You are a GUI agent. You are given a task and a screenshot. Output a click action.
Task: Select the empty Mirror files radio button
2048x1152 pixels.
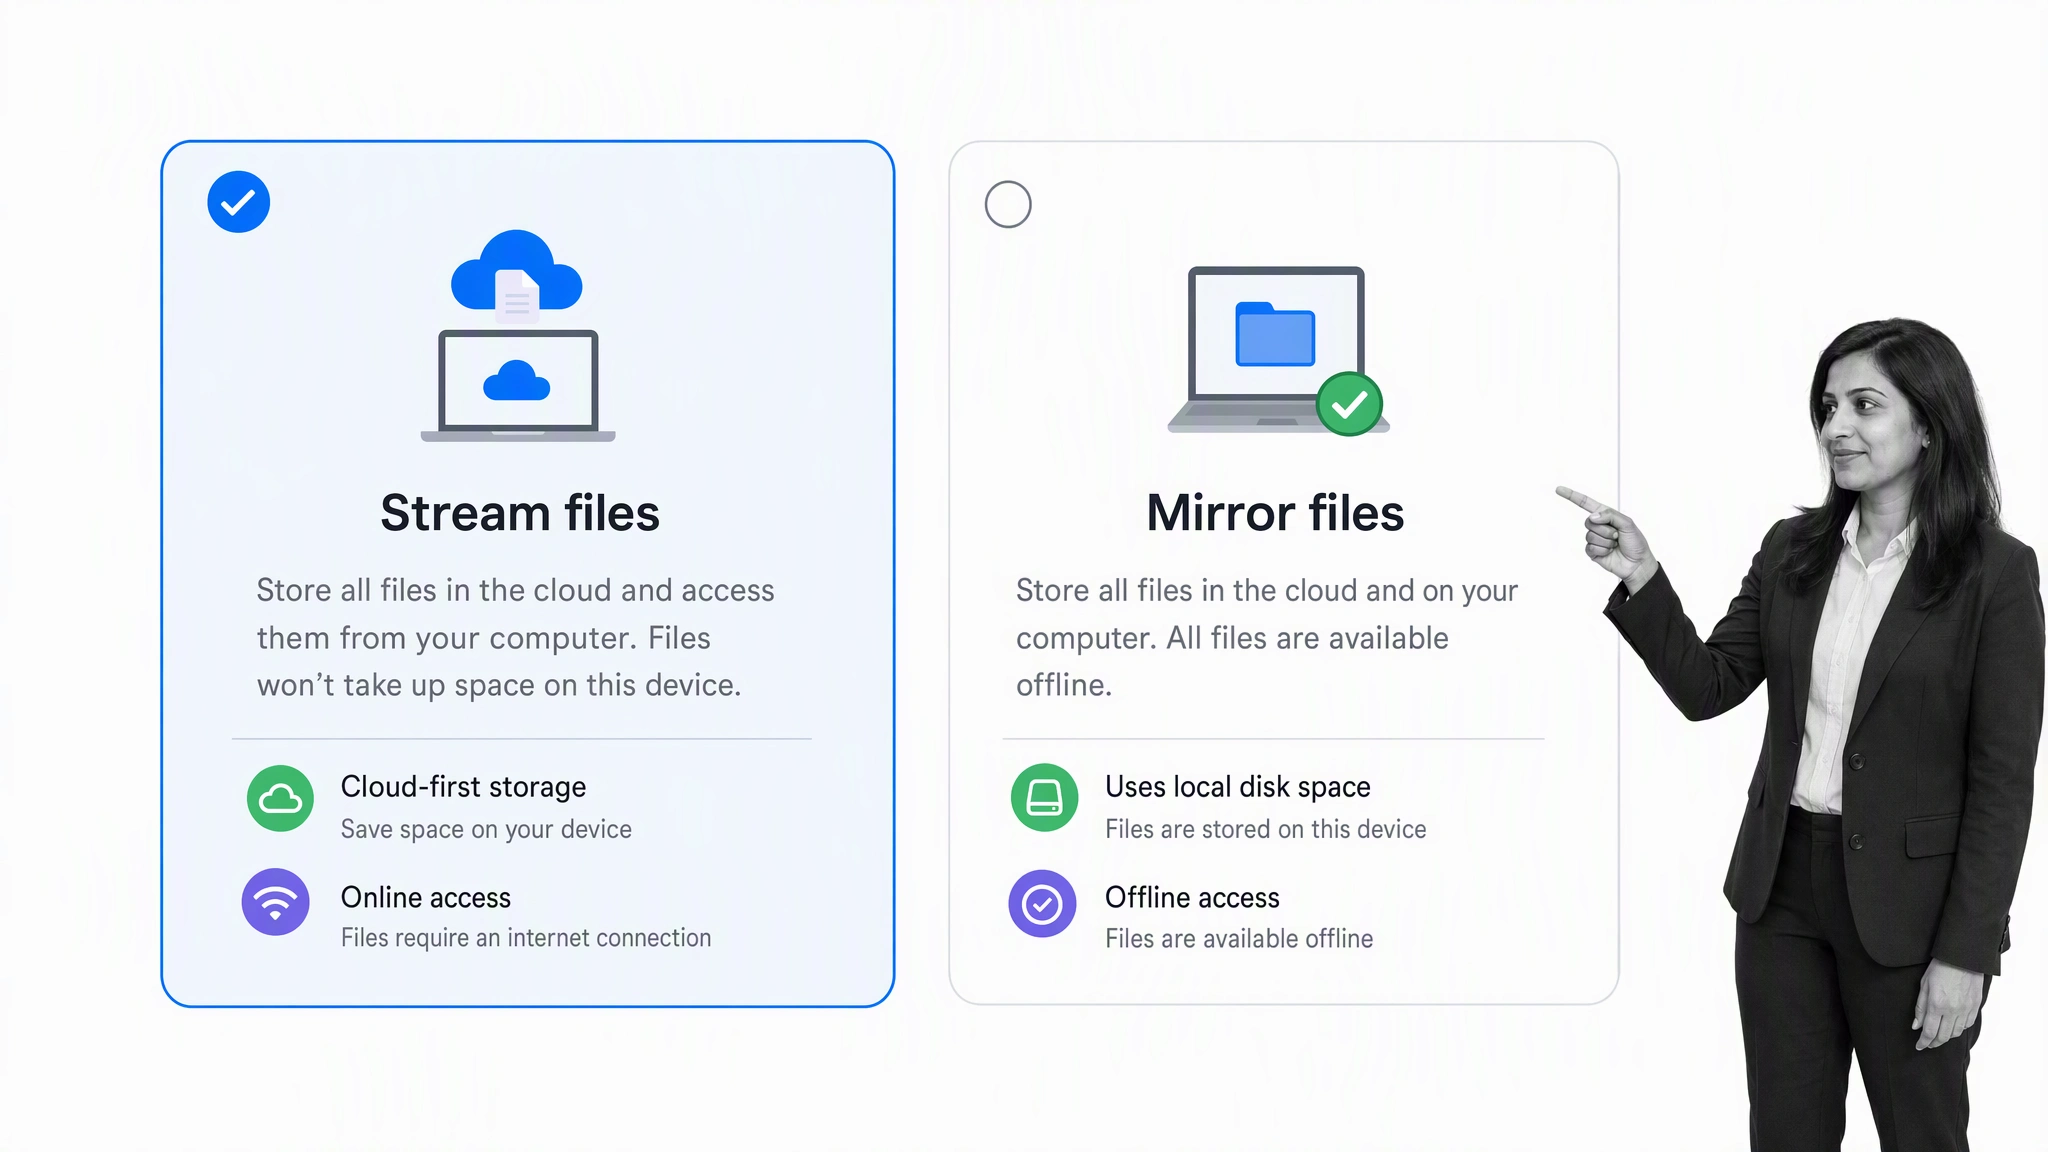(x=1008, y=204)
